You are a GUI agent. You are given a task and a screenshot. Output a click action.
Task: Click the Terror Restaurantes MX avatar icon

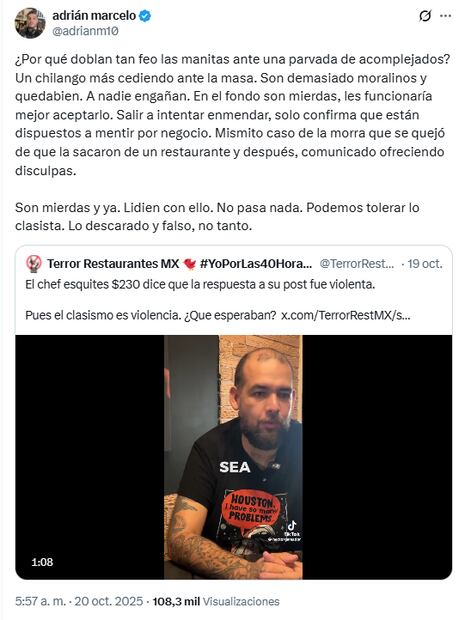point(34,263)
